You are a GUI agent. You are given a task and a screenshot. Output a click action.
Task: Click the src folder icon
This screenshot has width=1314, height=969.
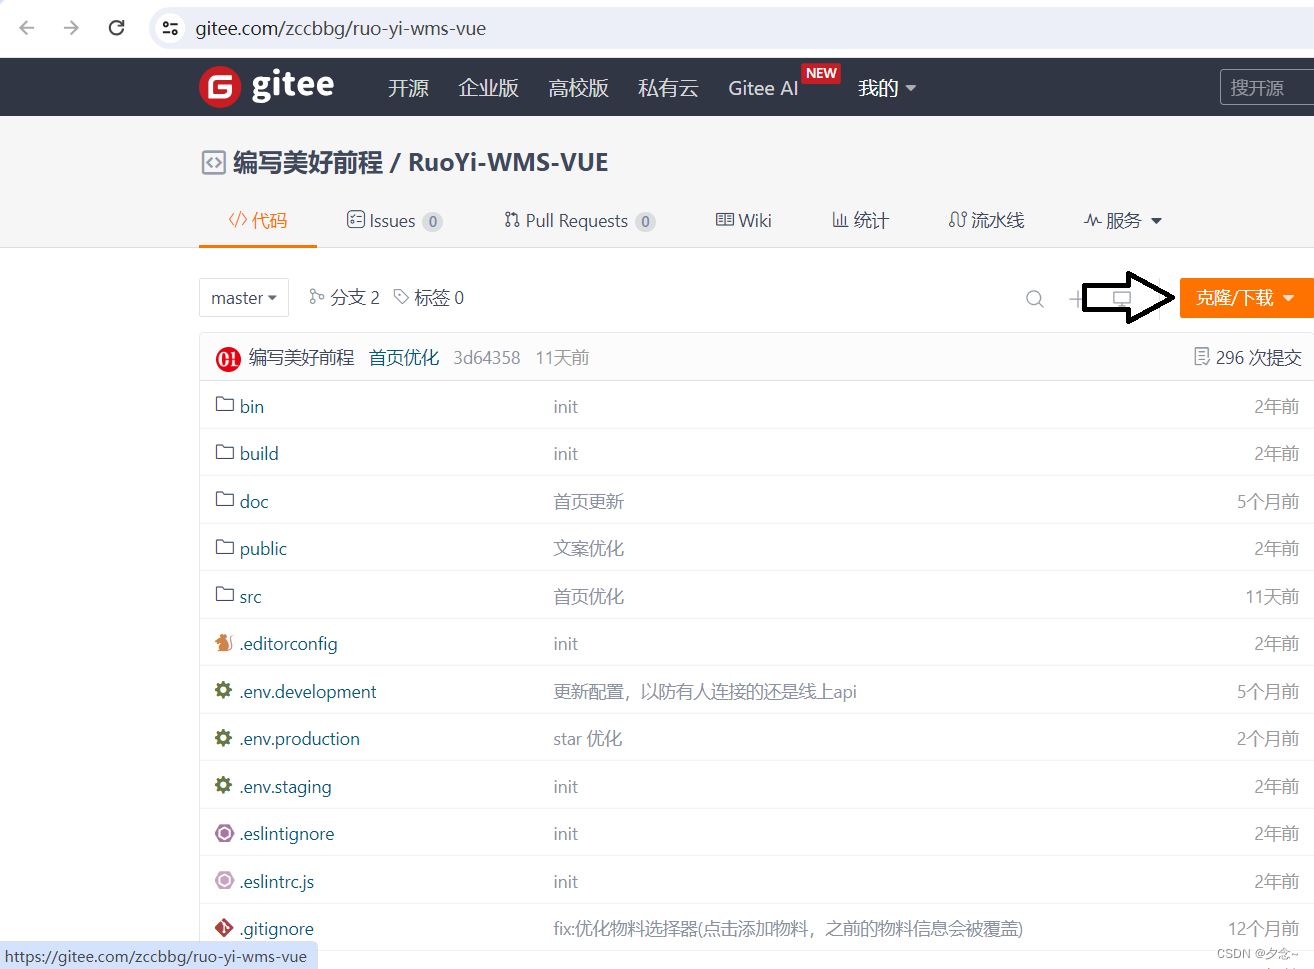(x=225, y=595)
